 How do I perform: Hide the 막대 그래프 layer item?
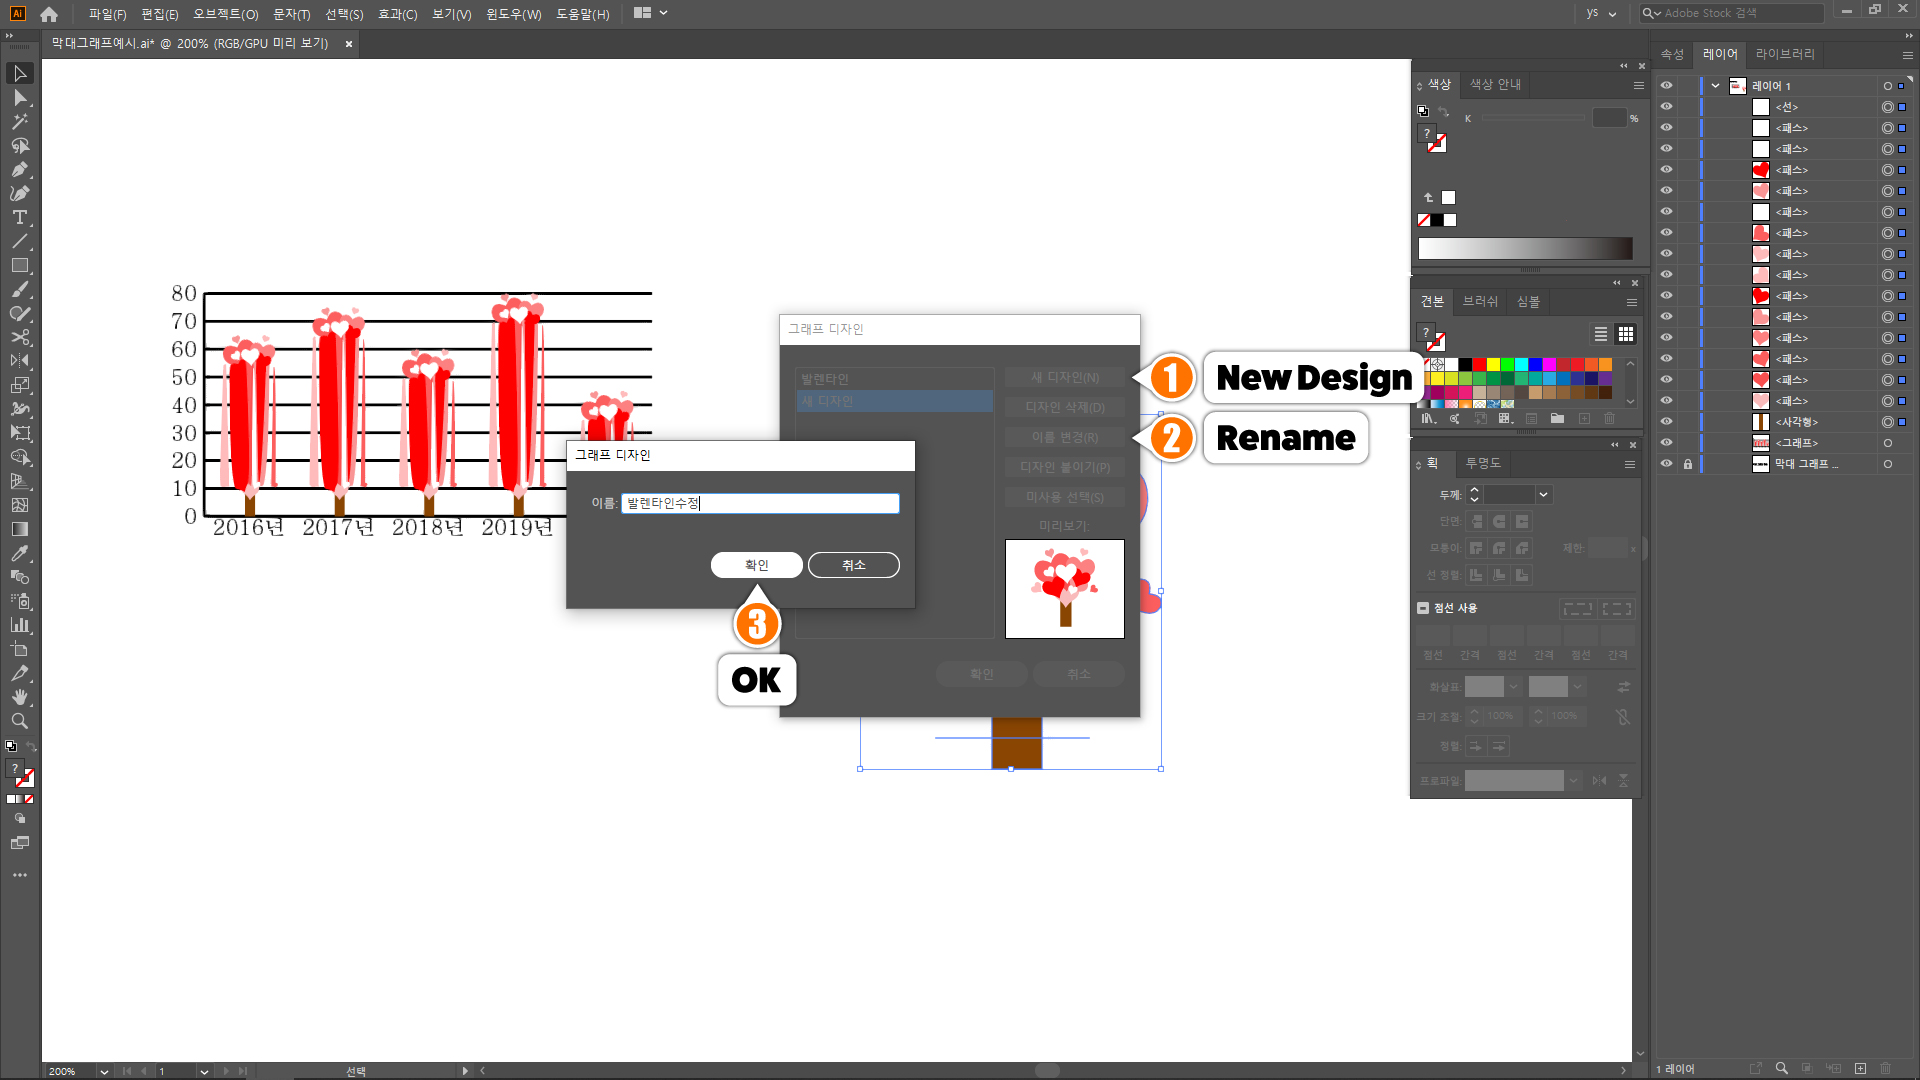tap(1666, 464)
